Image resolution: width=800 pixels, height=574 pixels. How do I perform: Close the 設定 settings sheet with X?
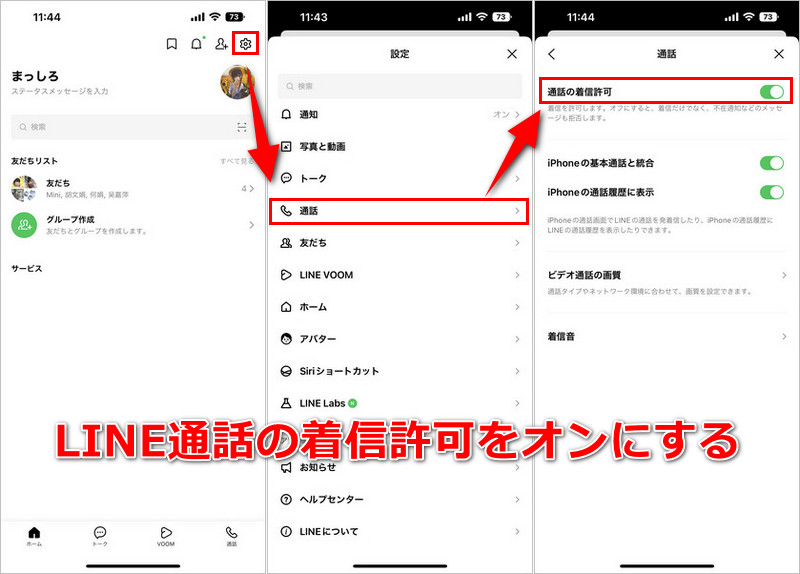tap(512, 54)
